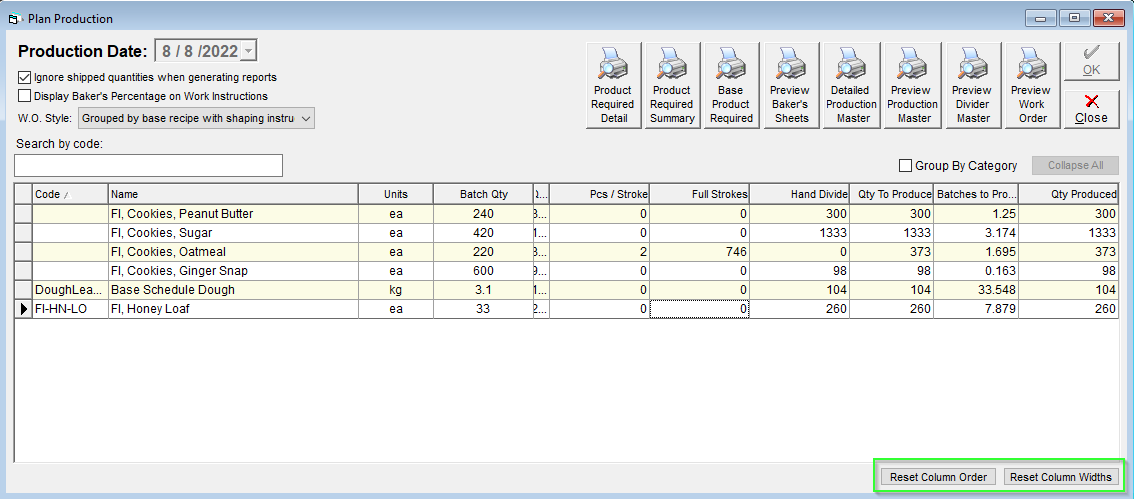Preview Production Master report
Image resolution: width=1134 pixels, height=499 pixels.
(x=912, y=85)
